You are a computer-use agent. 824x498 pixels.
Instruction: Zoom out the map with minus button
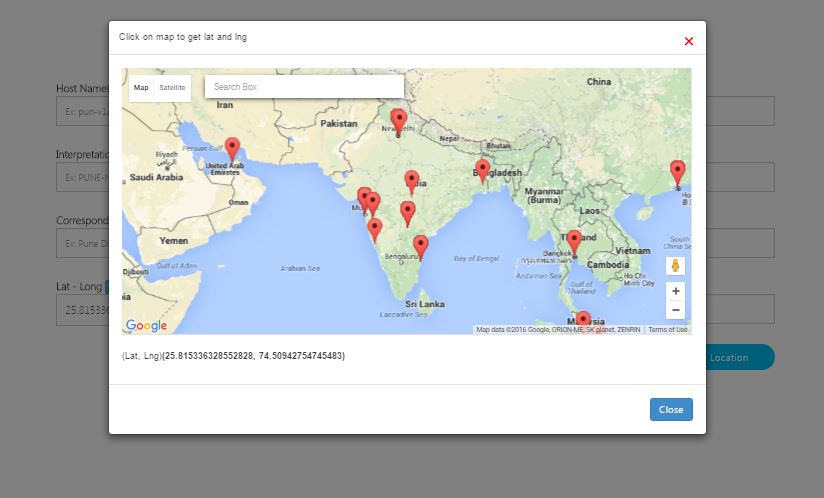[x=676, y=310]
